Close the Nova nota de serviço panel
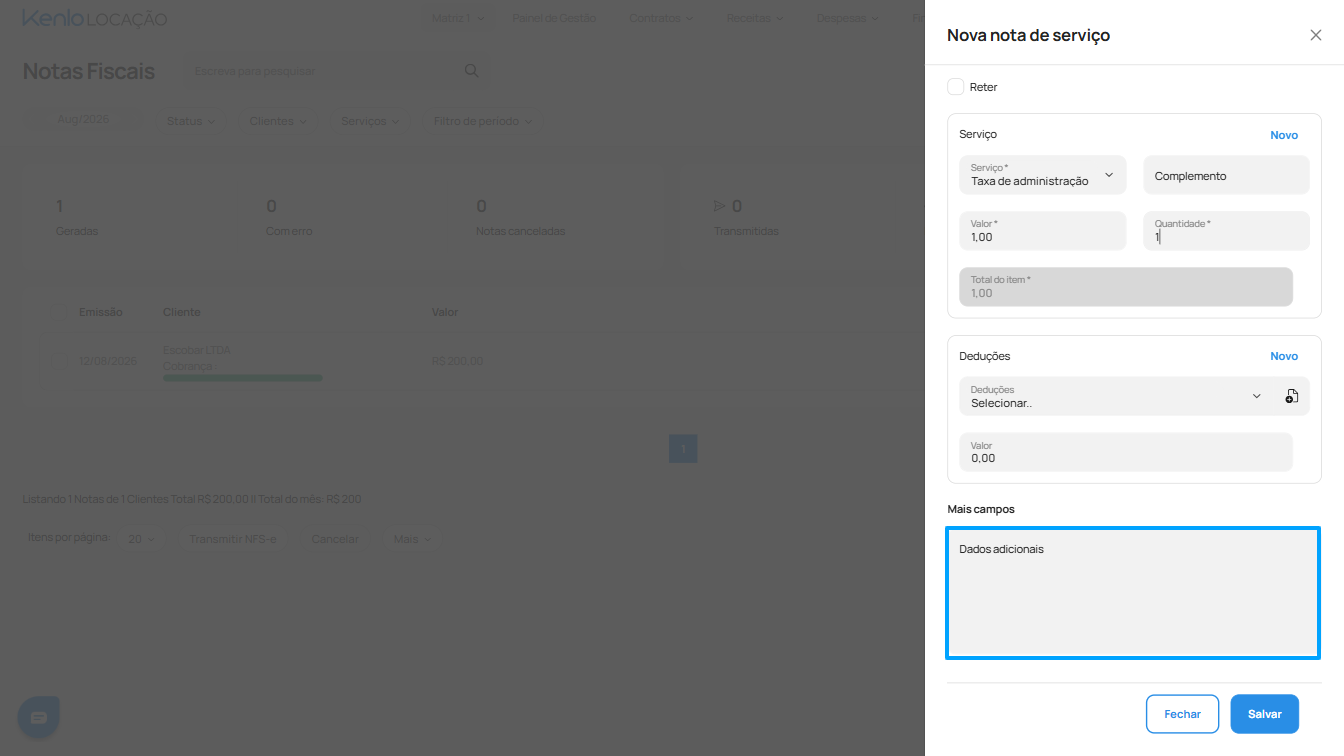1344x756 pixels. pos(1315,35)
